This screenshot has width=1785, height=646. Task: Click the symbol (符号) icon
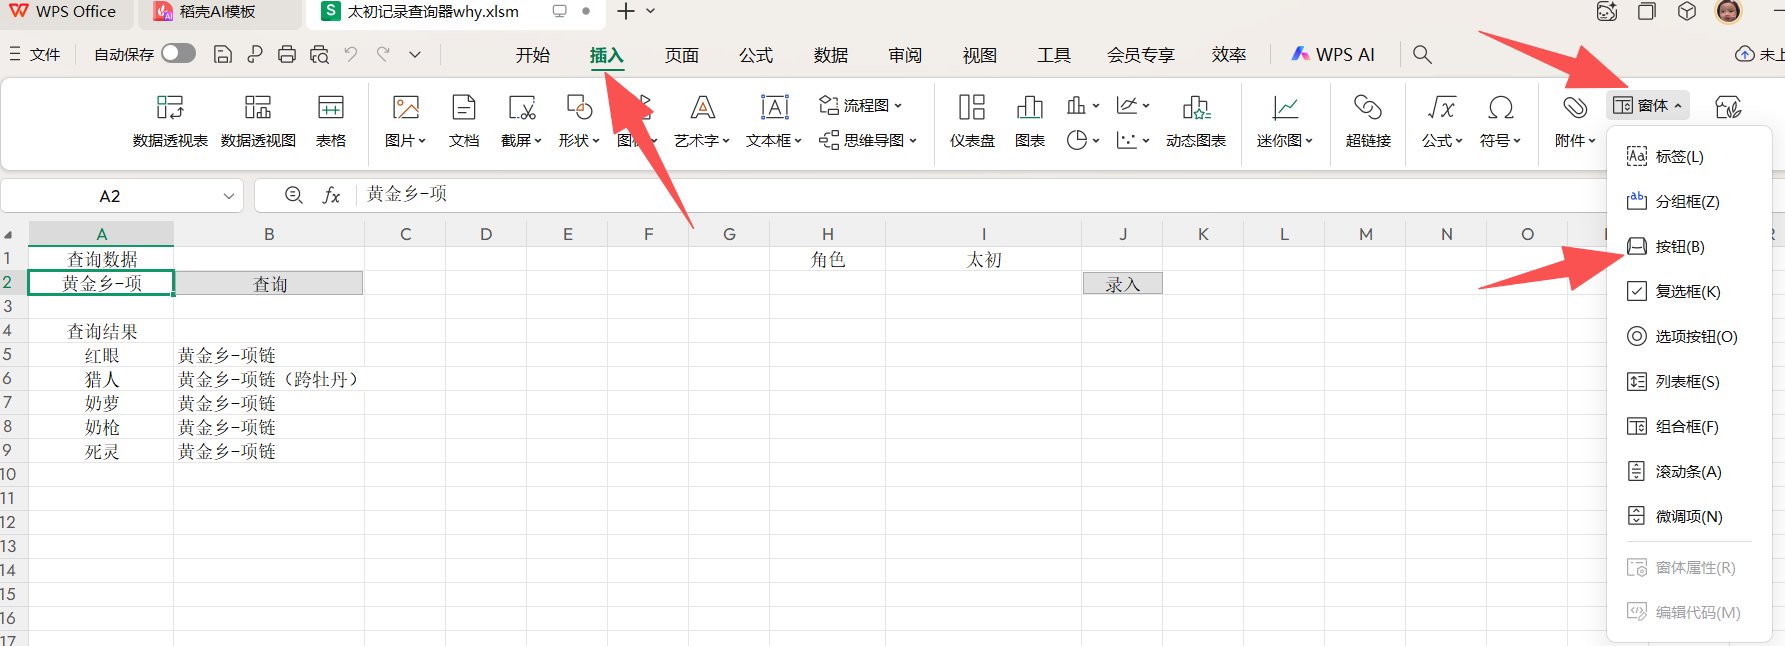1500,107
